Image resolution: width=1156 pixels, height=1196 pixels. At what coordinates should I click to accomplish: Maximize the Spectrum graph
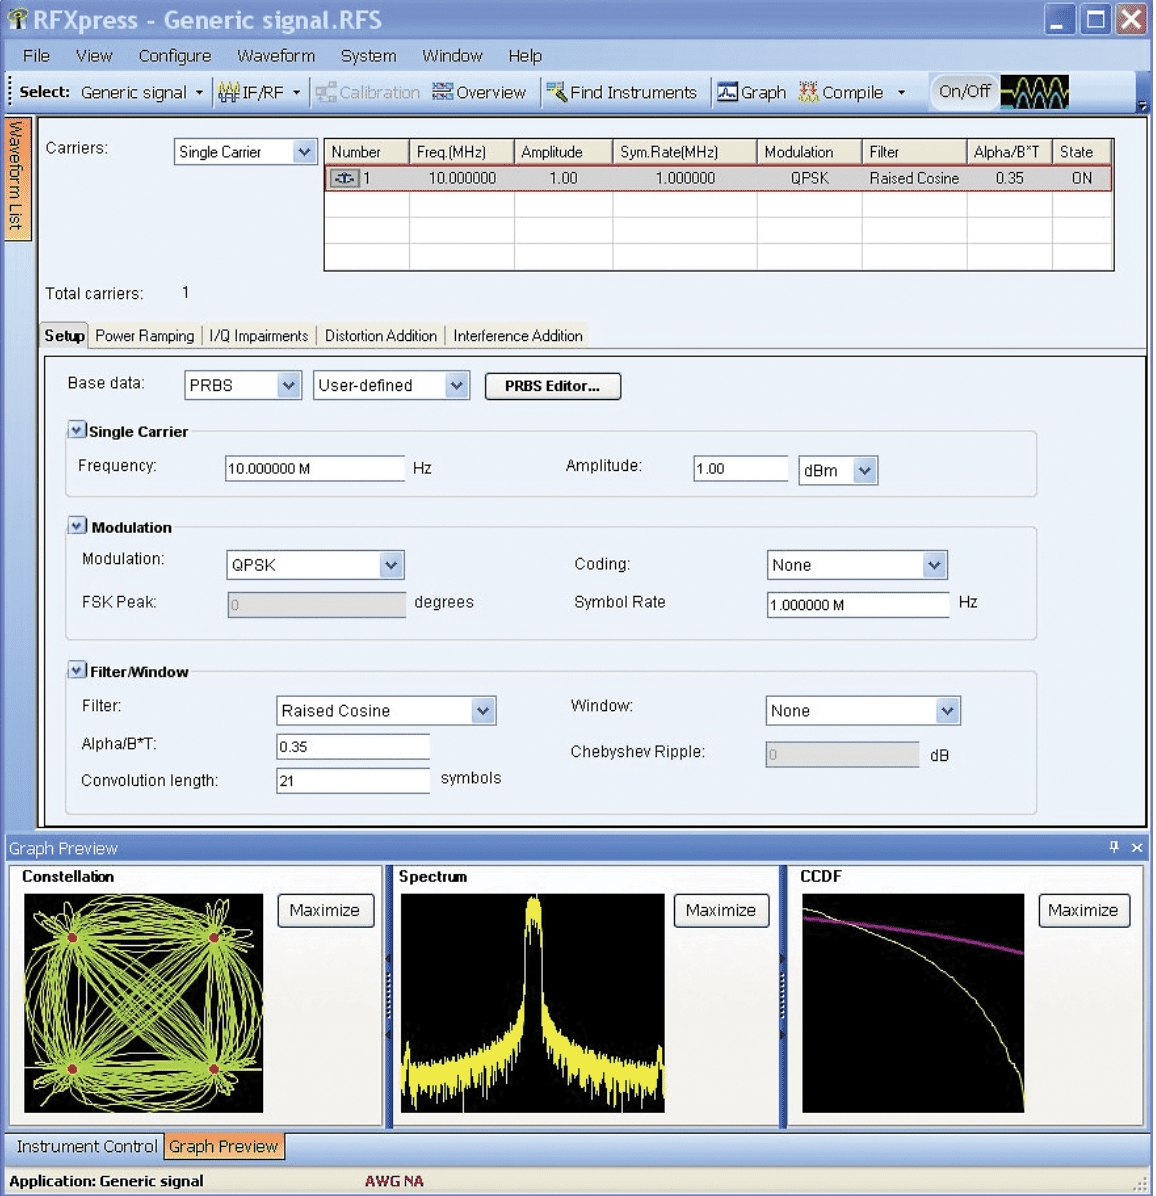[x=720, y=910]
